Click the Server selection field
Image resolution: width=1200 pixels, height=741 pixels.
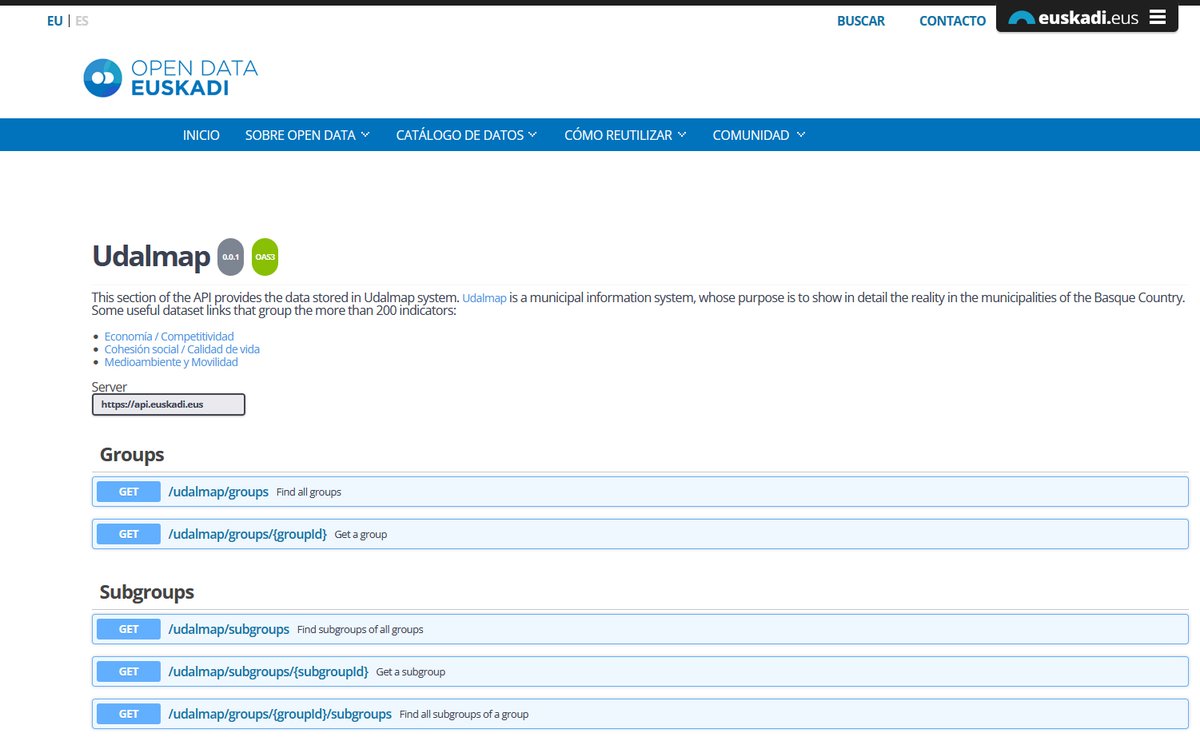coord(168,404)
